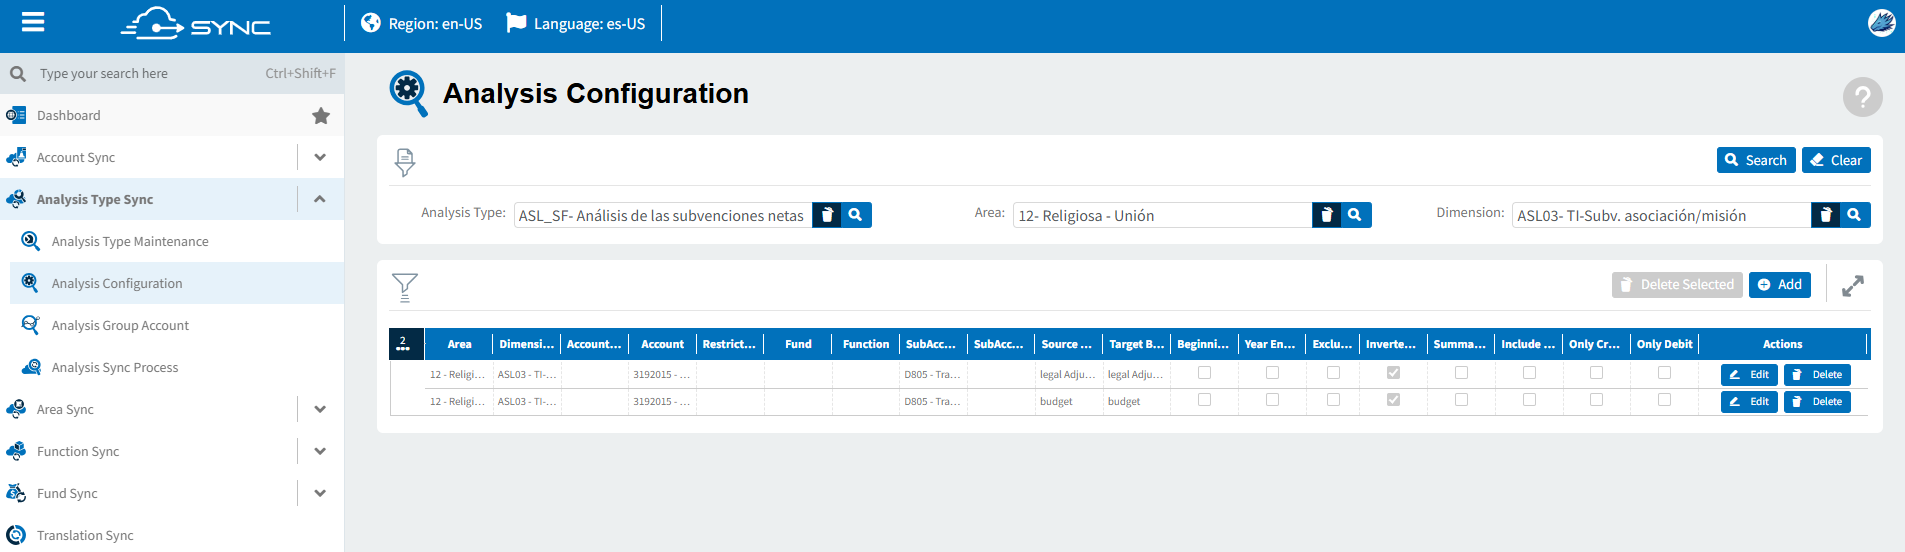This screenshot has height=552, width=1905.
Task: Clear the Dimension field with trash icon
Action: point(1825,215)
